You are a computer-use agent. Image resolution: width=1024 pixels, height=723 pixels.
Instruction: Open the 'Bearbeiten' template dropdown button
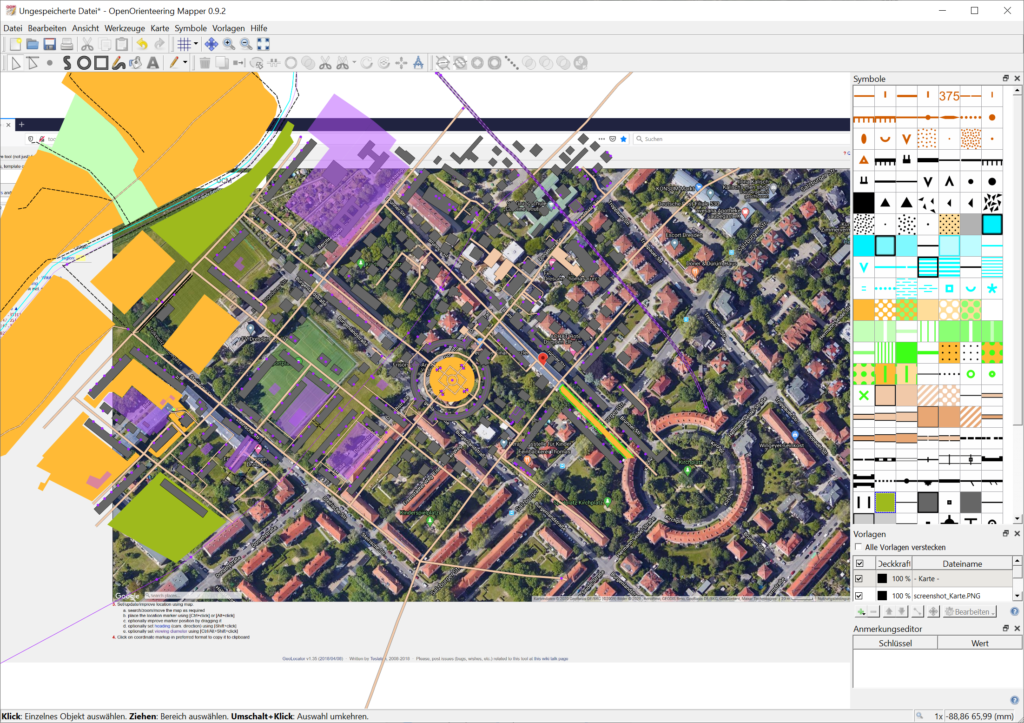(970, 611)
